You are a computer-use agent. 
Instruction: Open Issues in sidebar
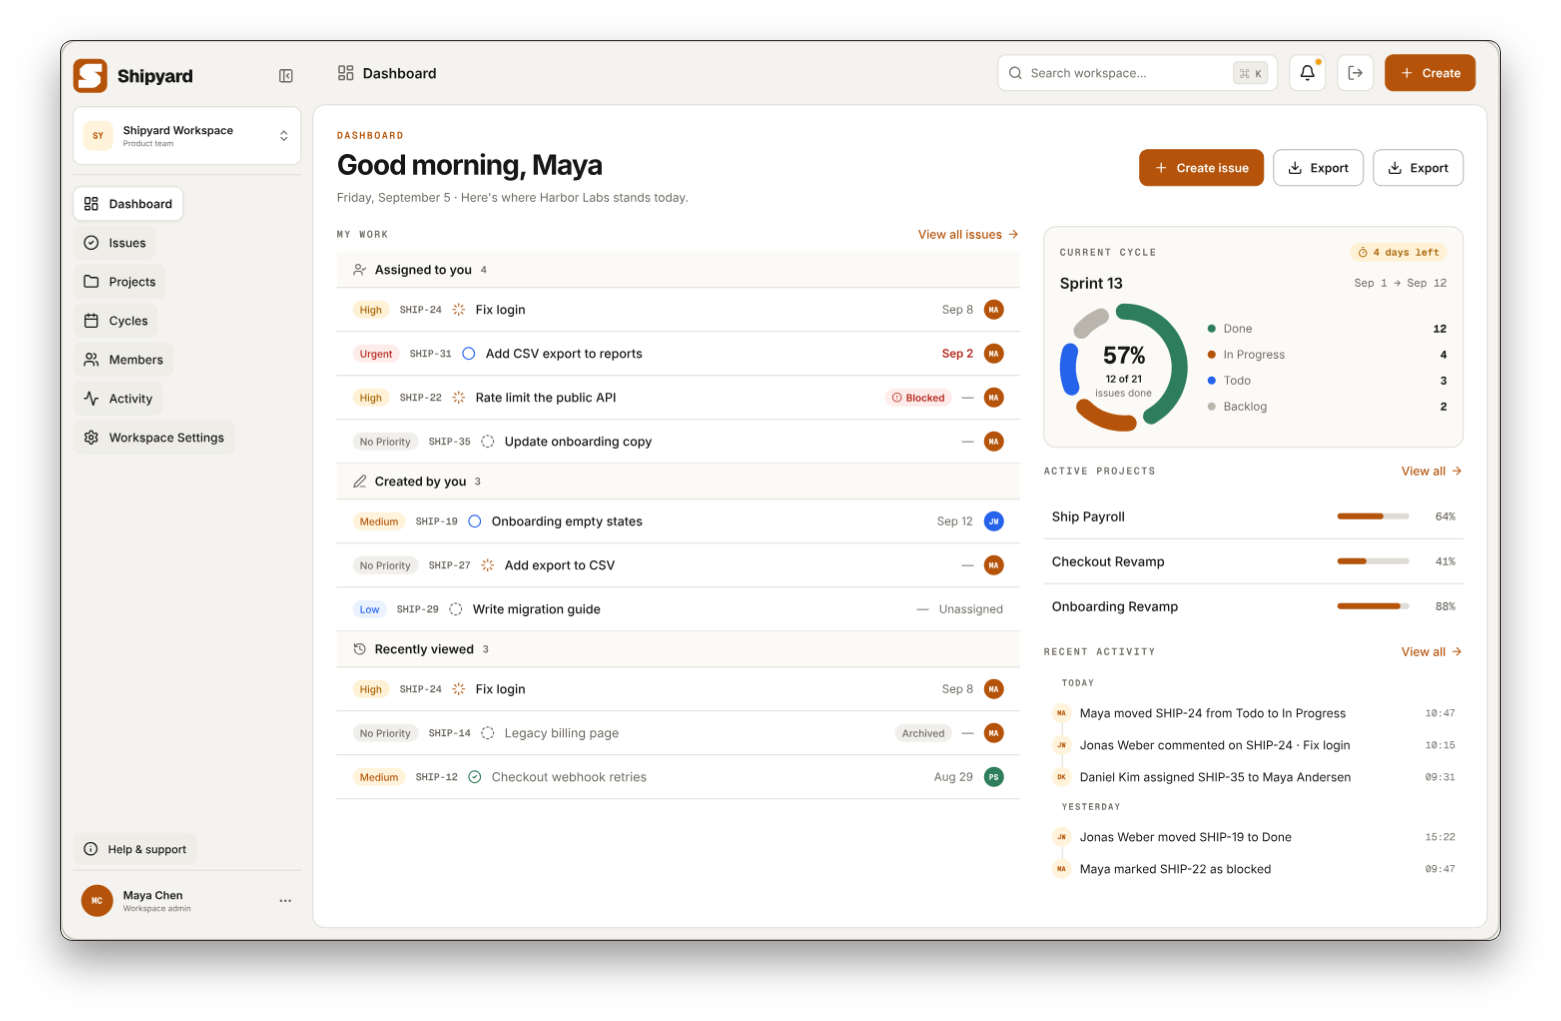[x=115, y=243]
